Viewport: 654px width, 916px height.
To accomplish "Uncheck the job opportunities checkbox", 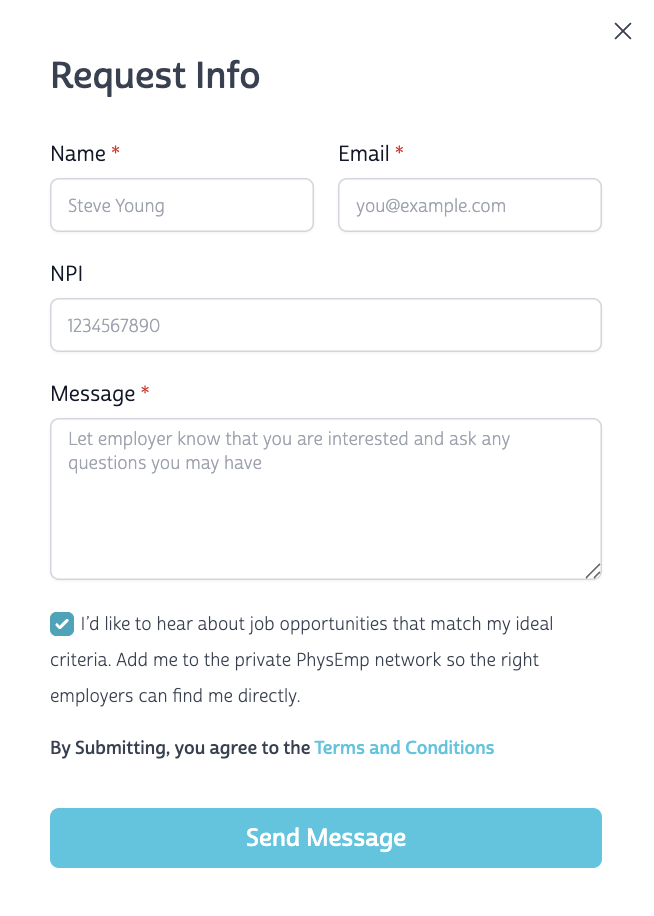I will pos(62,625).
